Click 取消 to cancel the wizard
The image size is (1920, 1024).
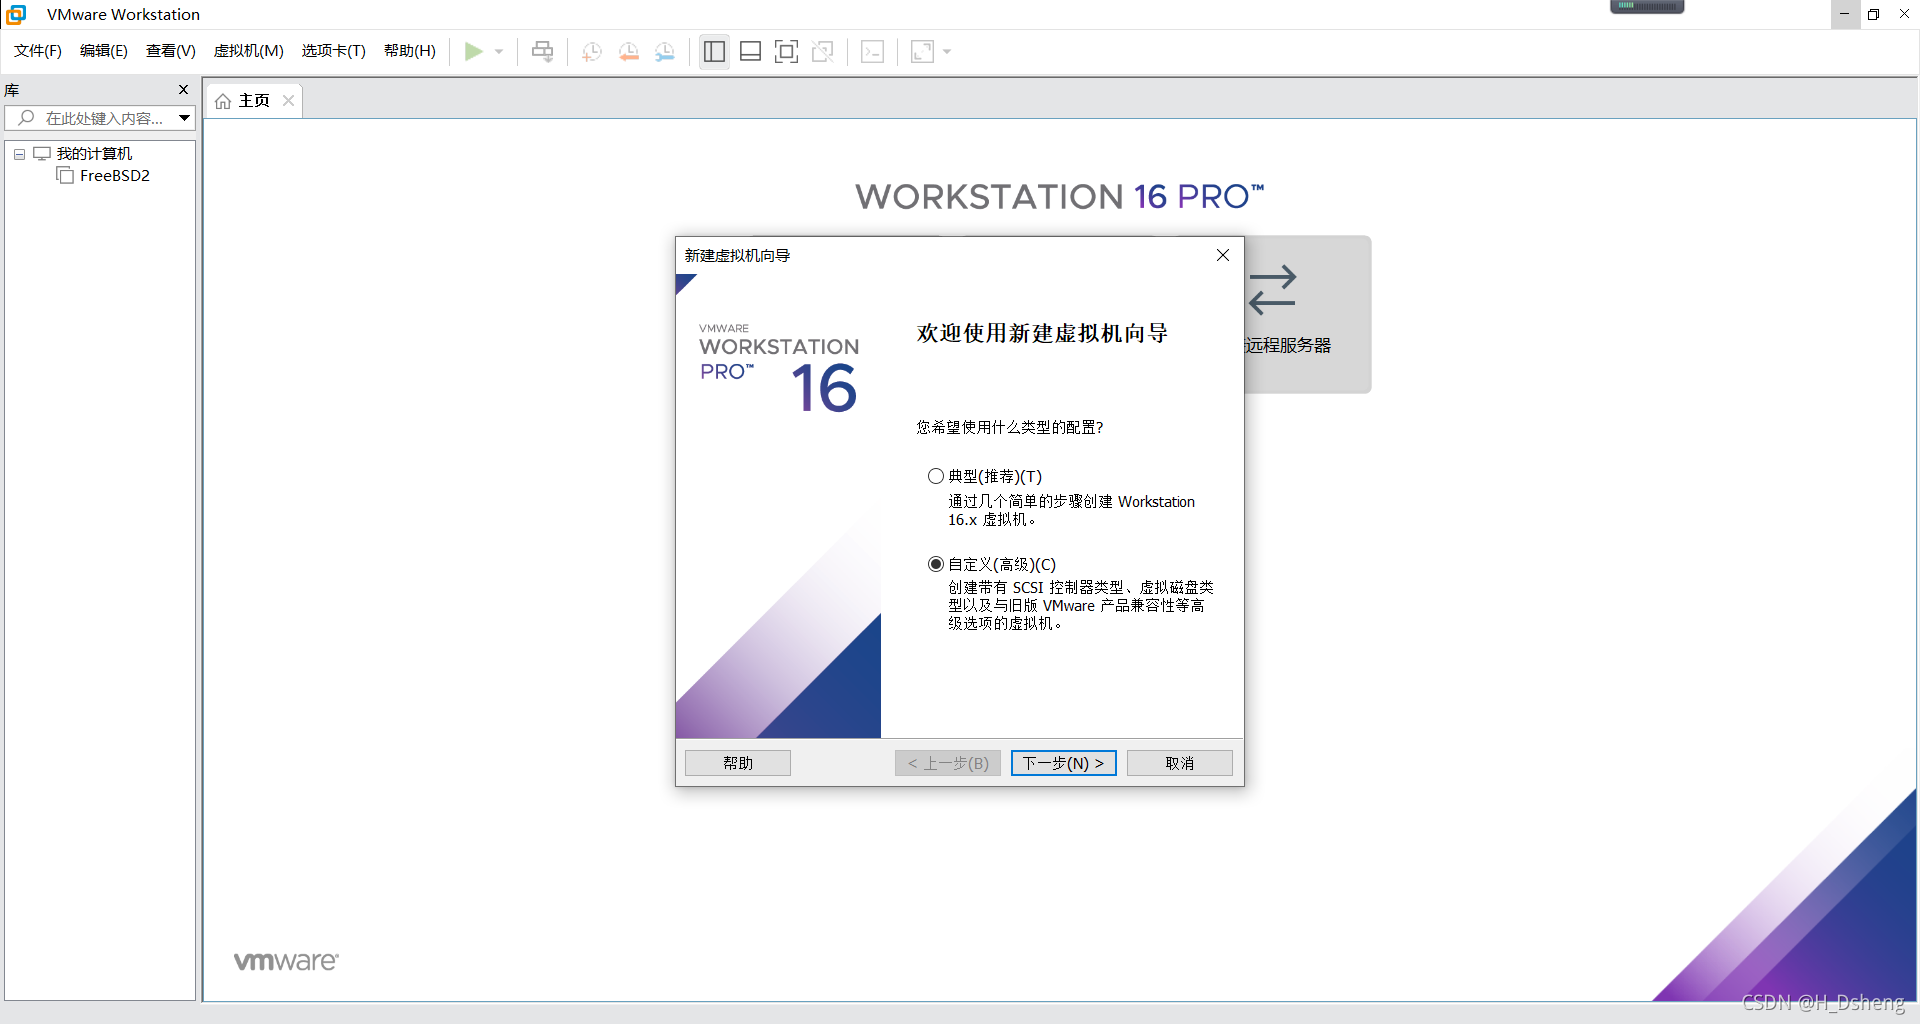(1180, 763)
